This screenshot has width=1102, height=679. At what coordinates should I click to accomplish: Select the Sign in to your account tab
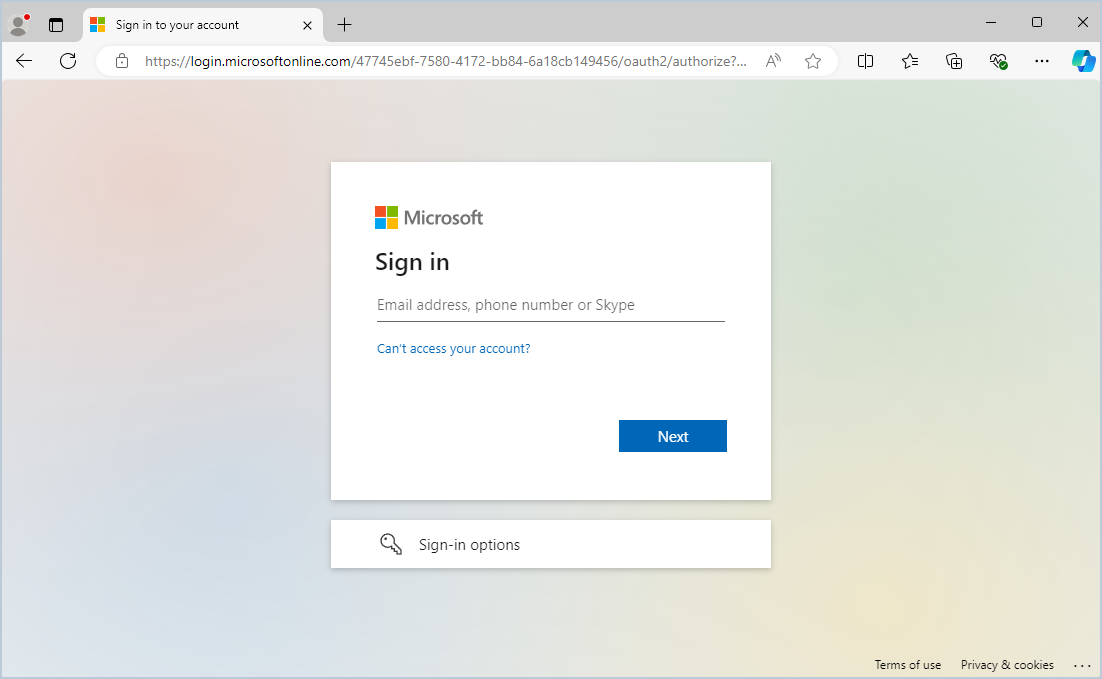(x=202, y=25)
